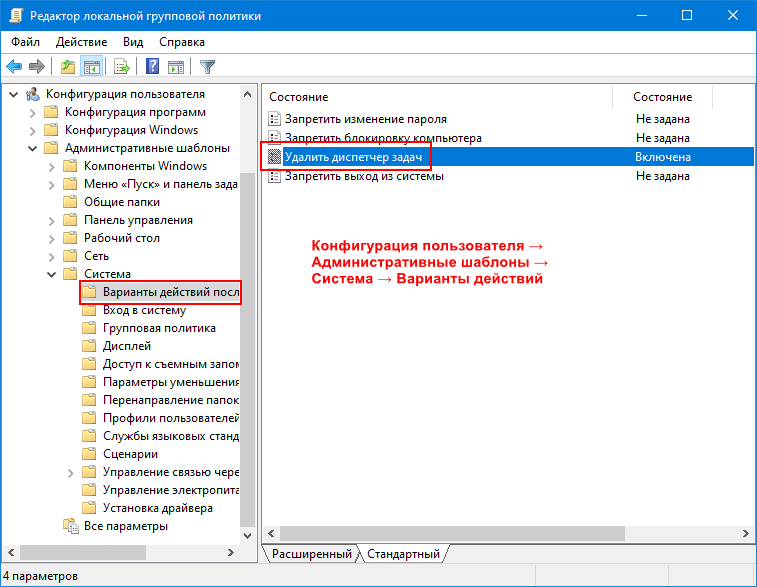Click the policy icon of Запретить изменение пароля
The height and width of the screenshot is (587, 757).
(274, 119)
